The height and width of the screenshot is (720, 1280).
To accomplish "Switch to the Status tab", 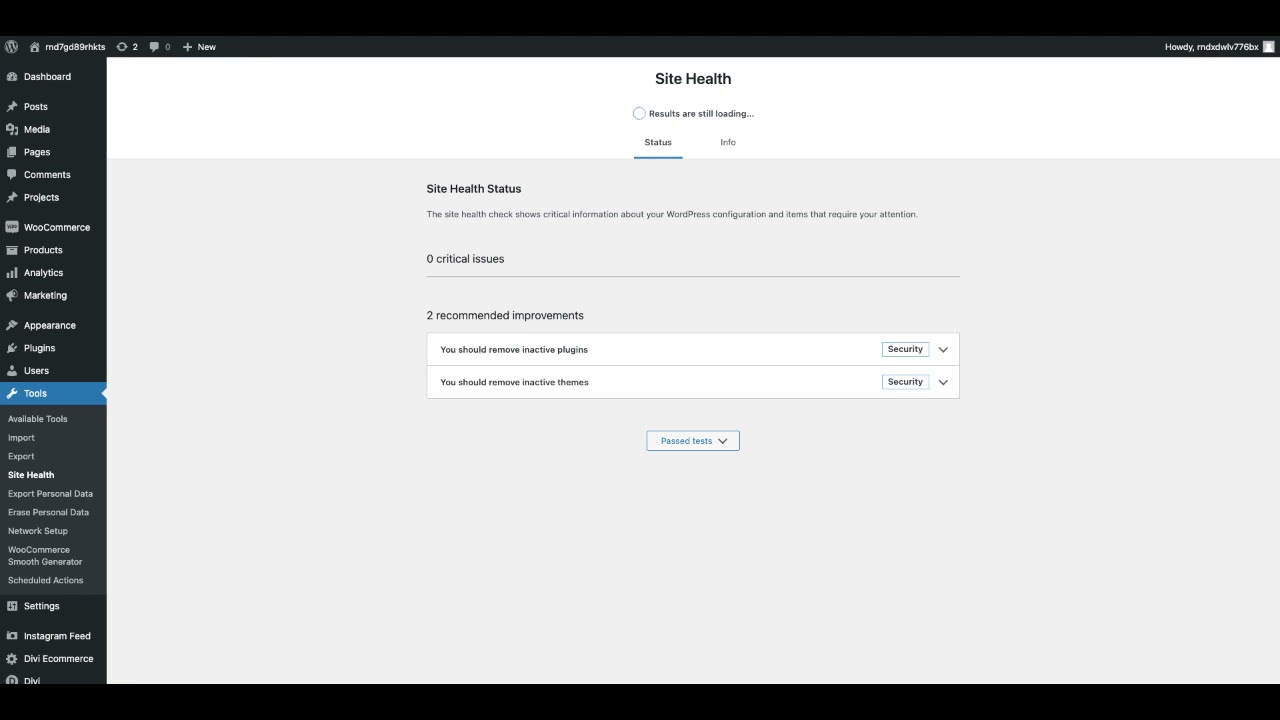I will pyautogui.click(x=658, y=142).
